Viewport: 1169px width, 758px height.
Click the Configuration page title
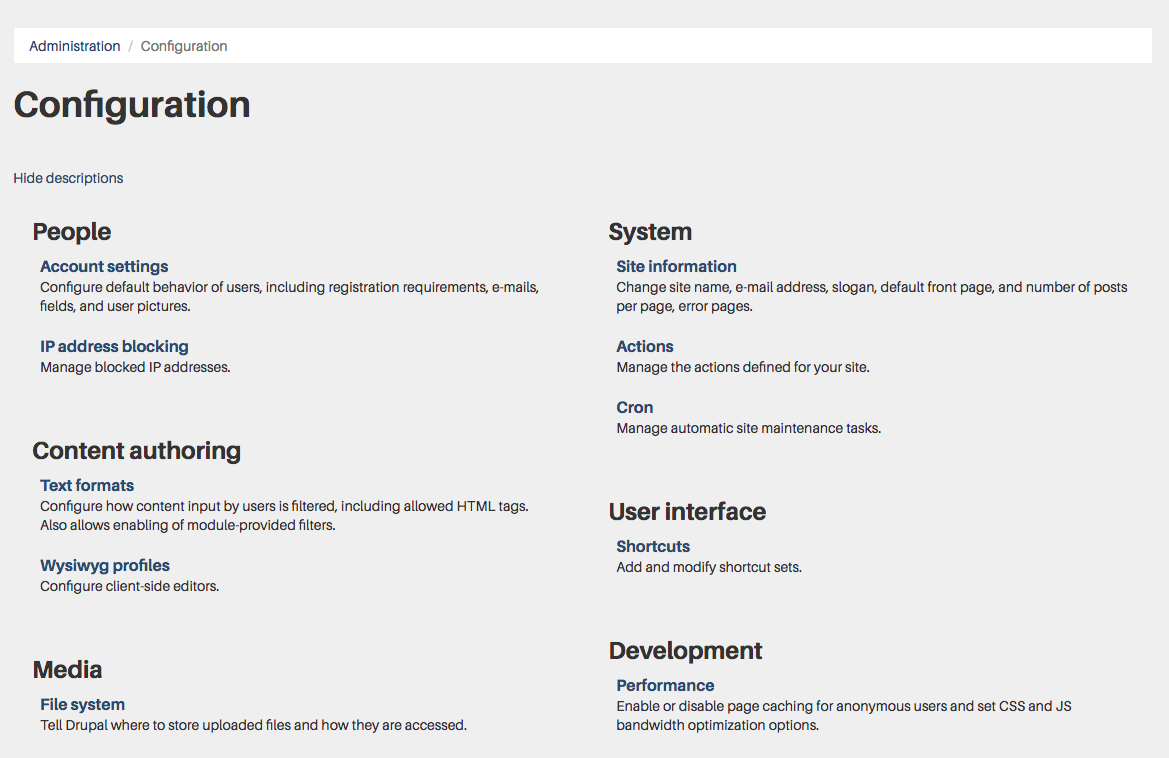(x=132, y=105)
